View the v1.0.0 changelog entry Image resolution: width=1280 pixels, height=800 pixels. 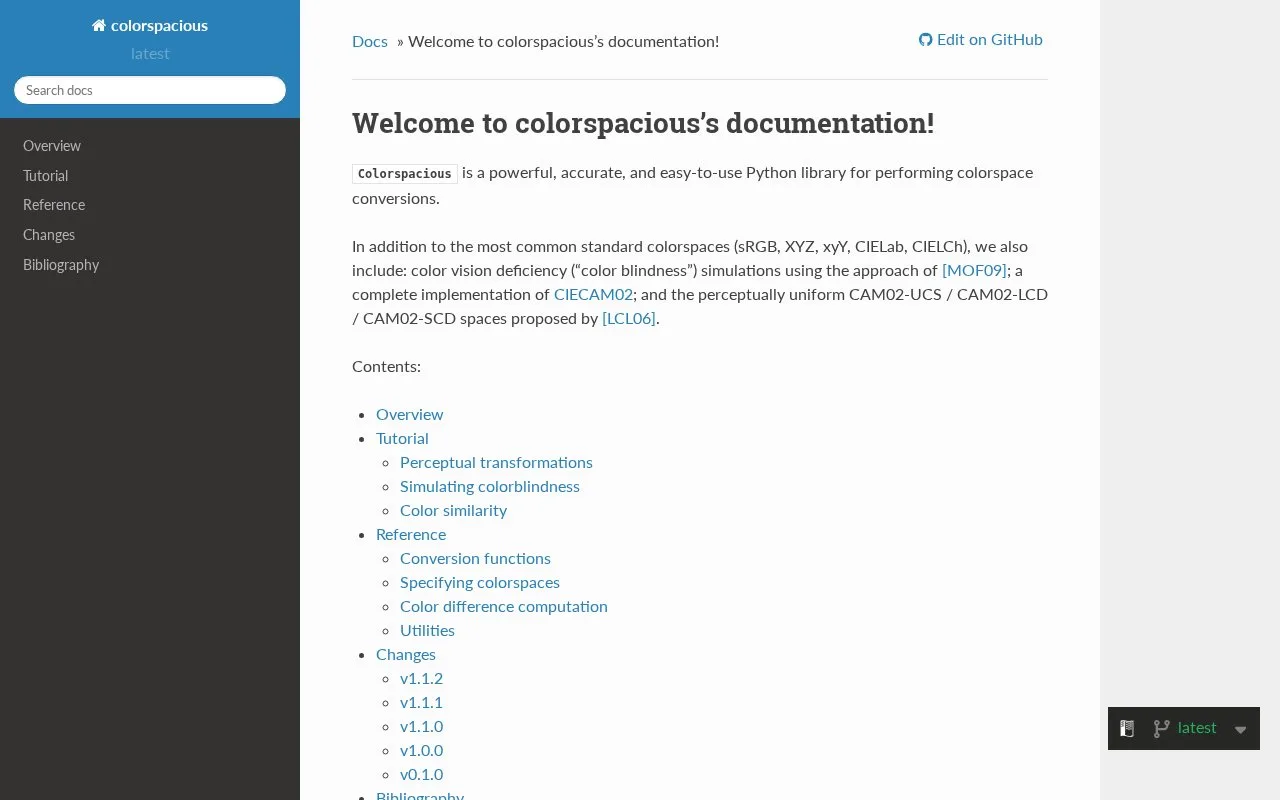422,750
